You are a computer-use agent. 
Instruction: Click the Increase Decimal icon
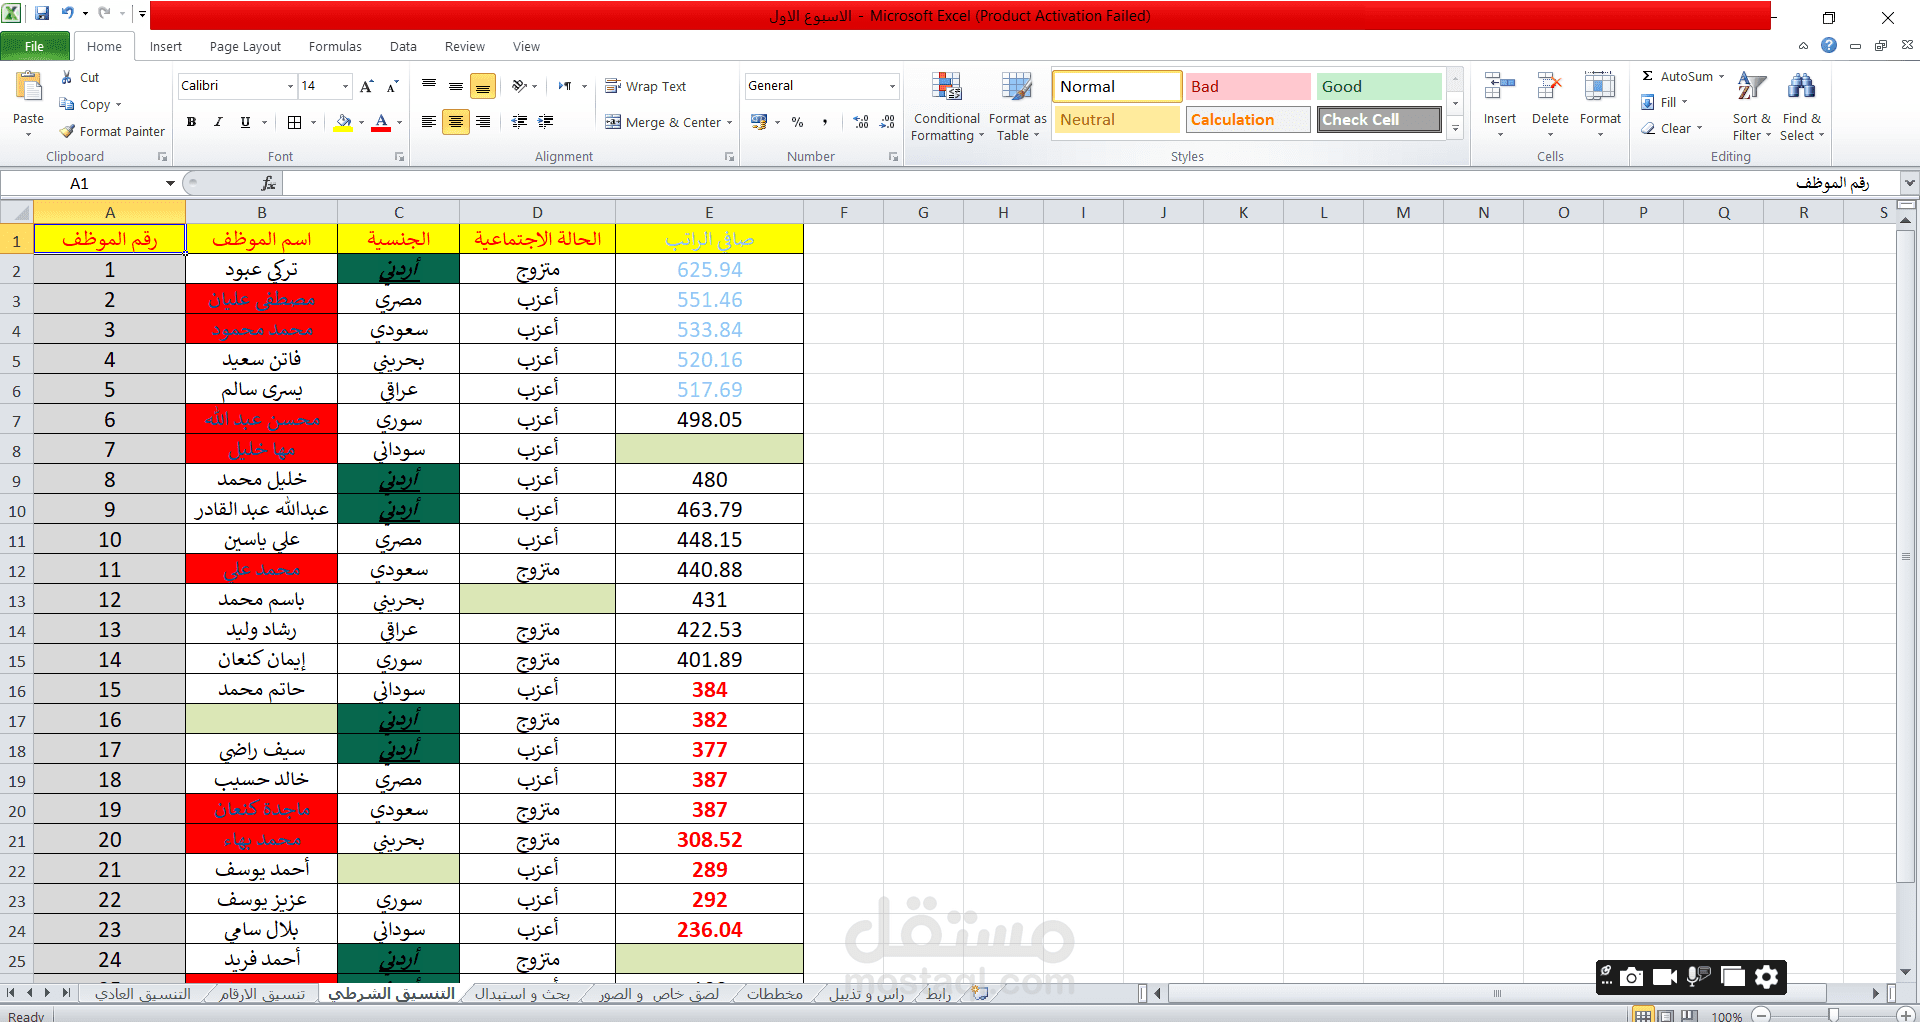861,122
